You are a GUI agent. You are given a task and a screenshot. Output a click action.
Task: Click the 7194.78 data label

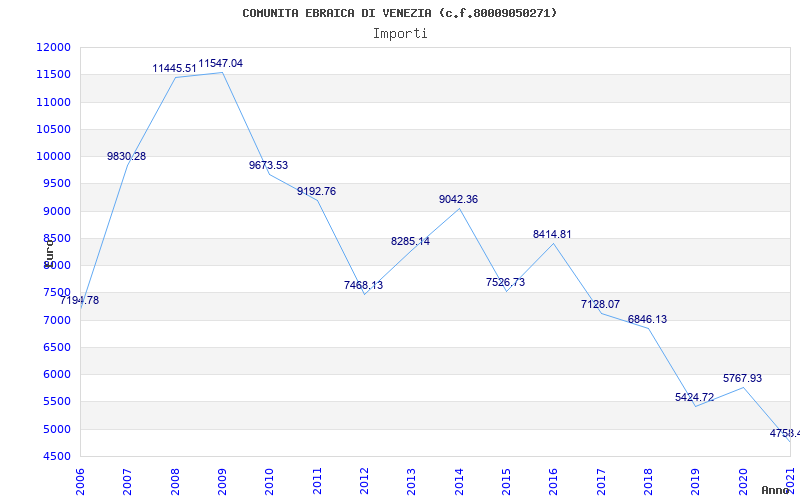click(x=80, y=300)
